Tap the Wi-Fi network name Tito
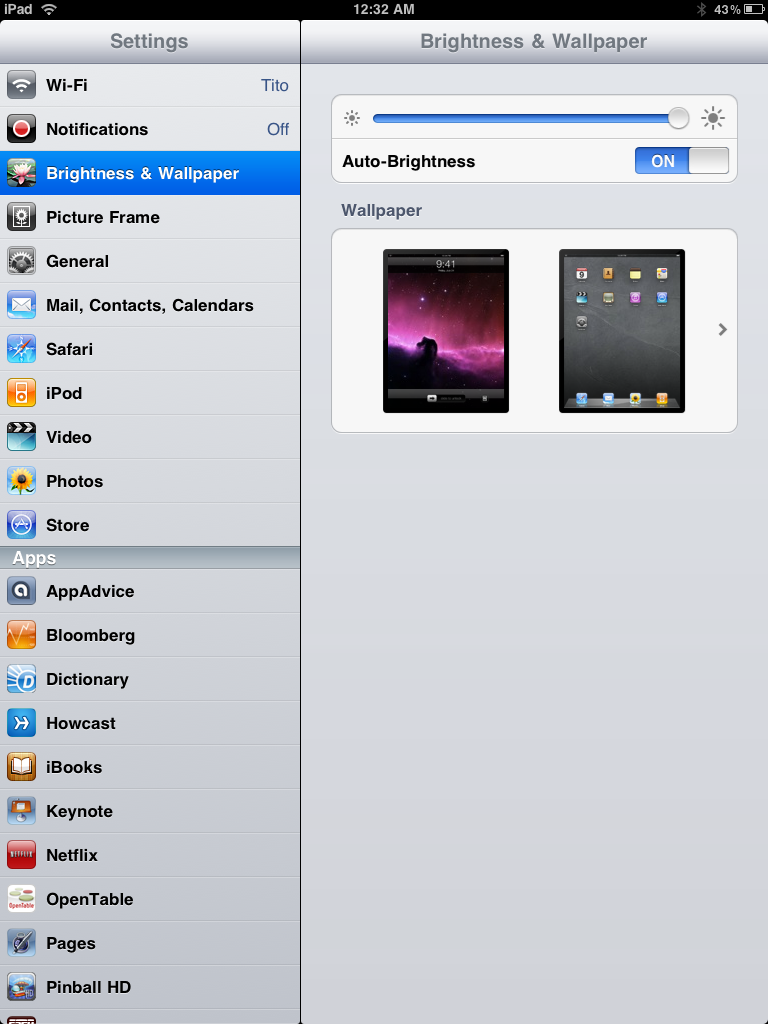 point(275,85)
